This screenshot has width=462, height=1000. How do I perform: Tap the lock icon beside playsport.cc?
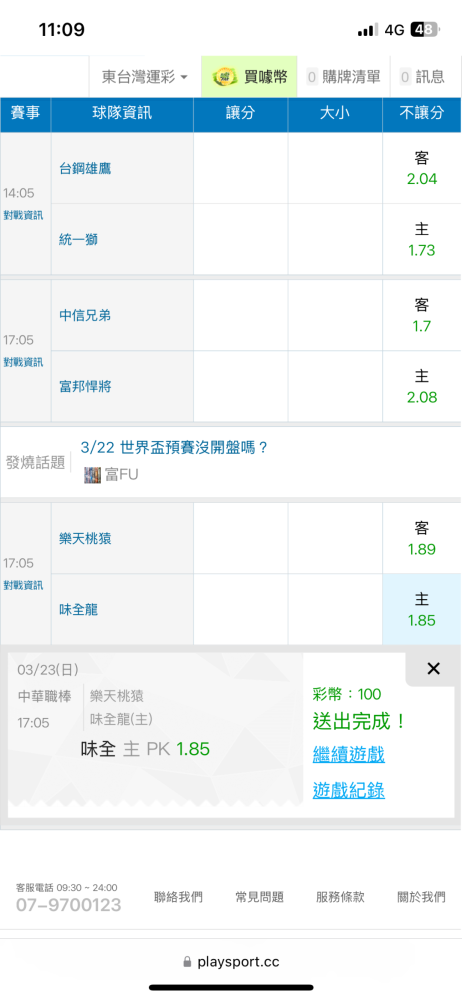tap(187, 961)
